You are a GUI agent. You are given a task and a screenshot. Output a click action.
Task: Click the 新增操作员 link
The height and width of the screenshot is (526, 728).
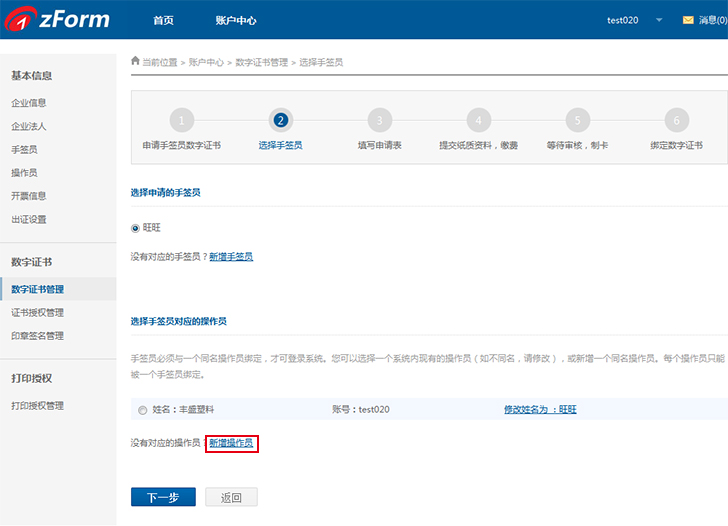click(231, 443)
